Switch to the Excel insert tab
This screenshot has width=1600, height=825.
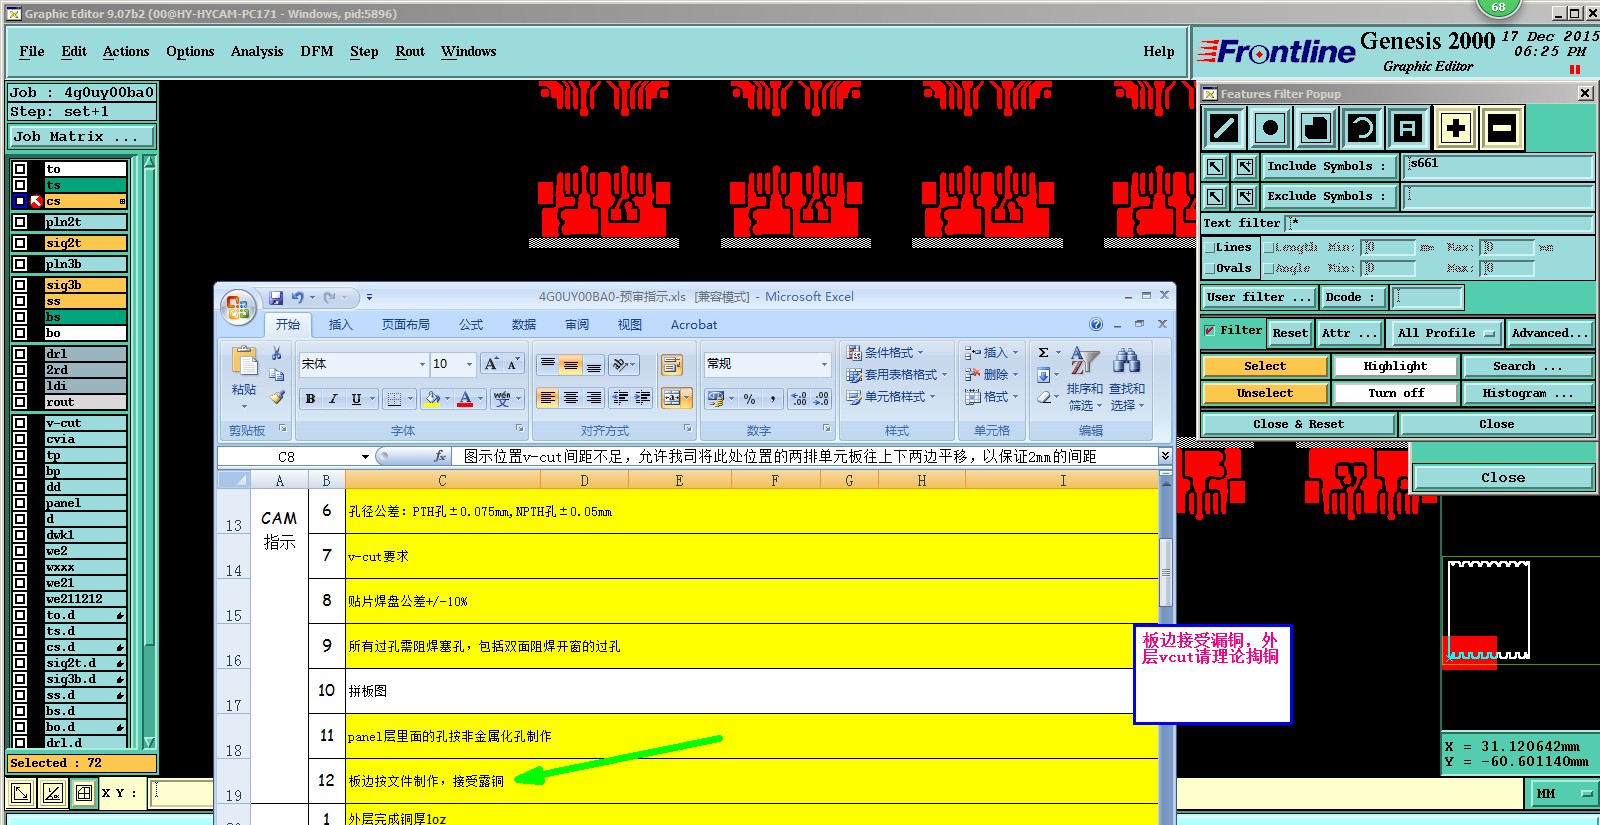click(x=341, y=325)
